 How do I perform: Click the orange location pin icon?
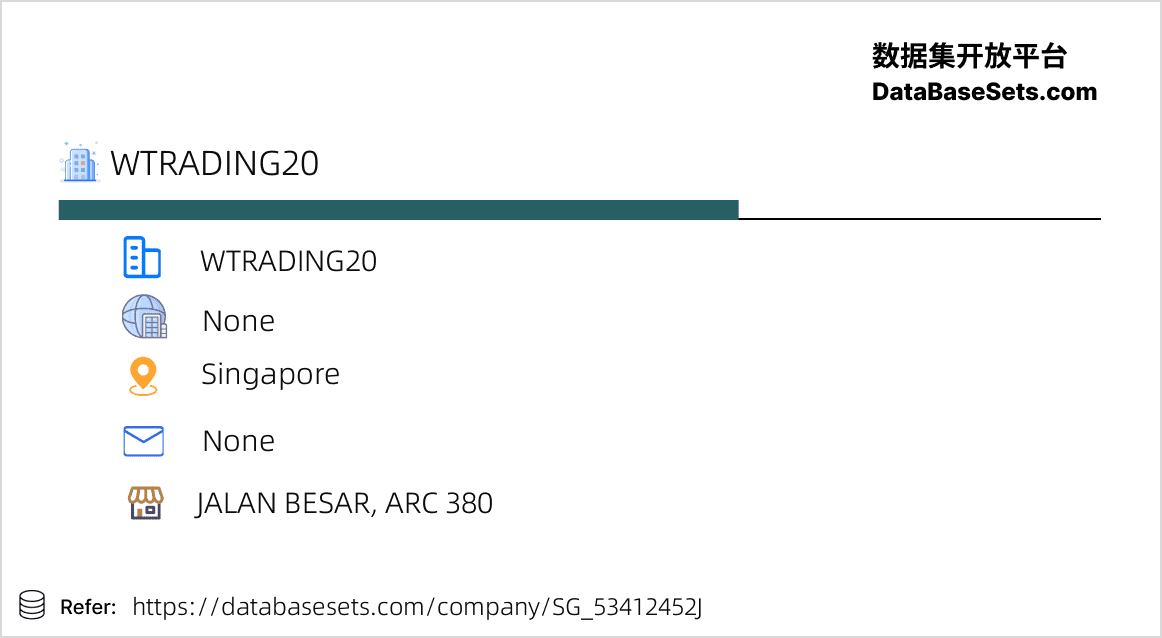[x=143, y=376]
